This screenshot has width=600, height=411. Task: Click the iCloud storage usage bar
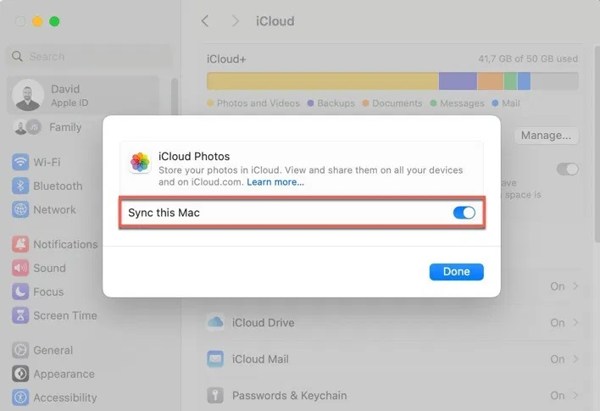(x=392, y=81)
